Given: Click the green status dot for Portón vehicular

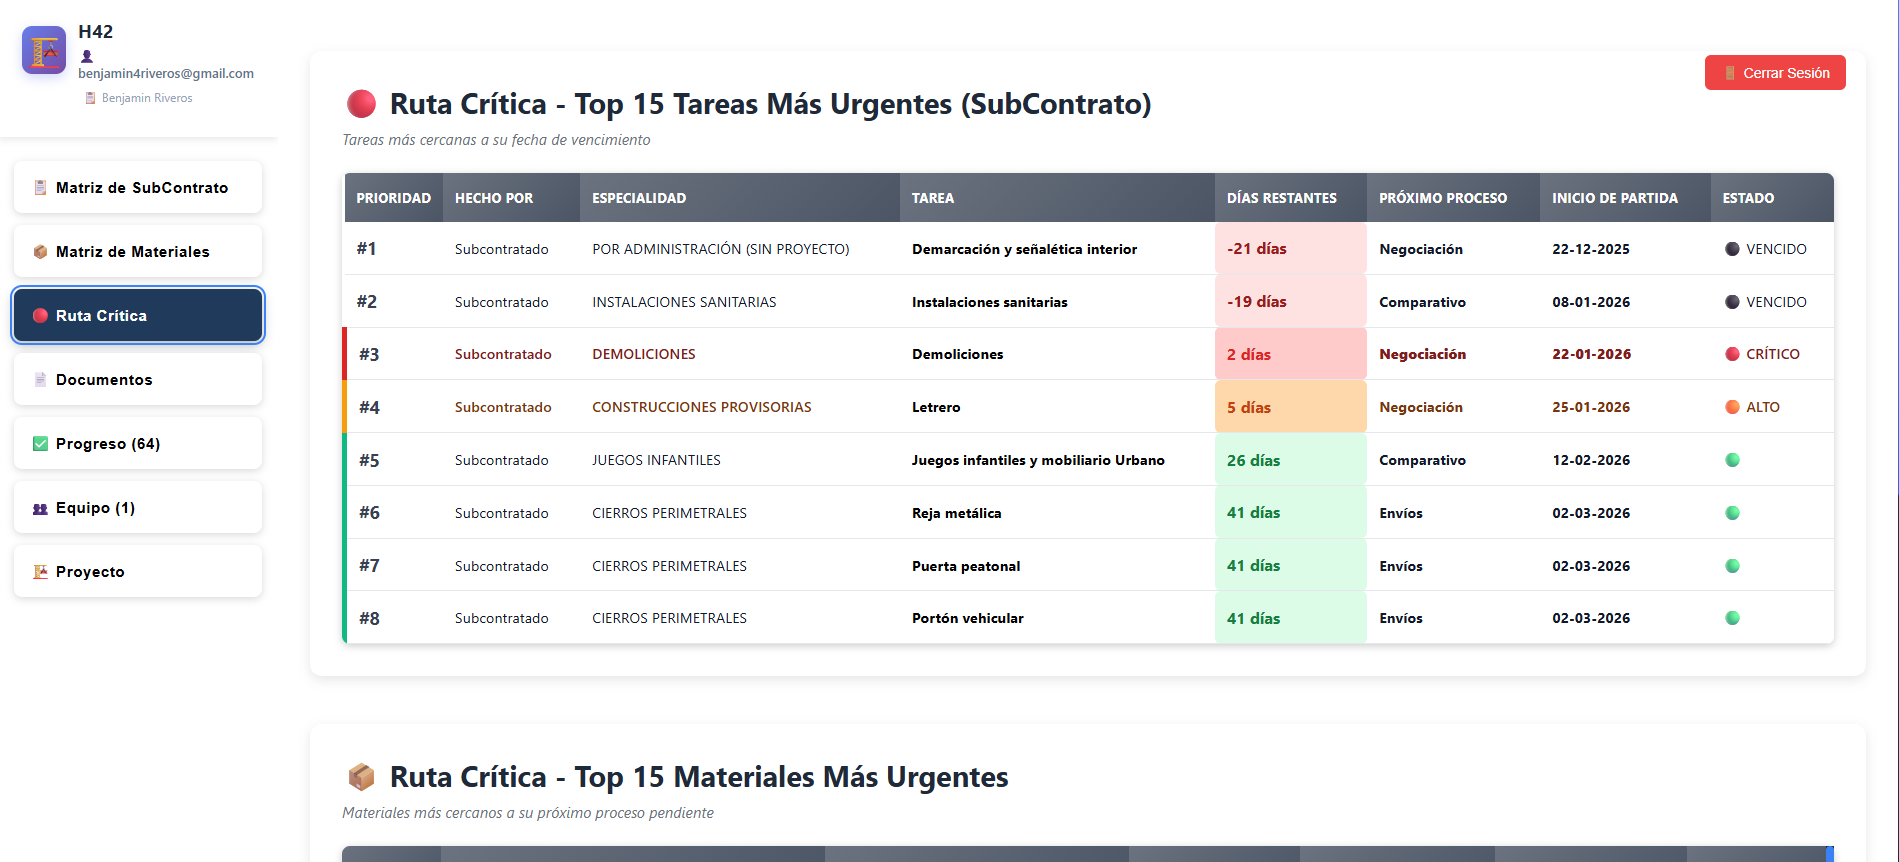Looking at the screenshot, I should click(x=1732, y=618).
